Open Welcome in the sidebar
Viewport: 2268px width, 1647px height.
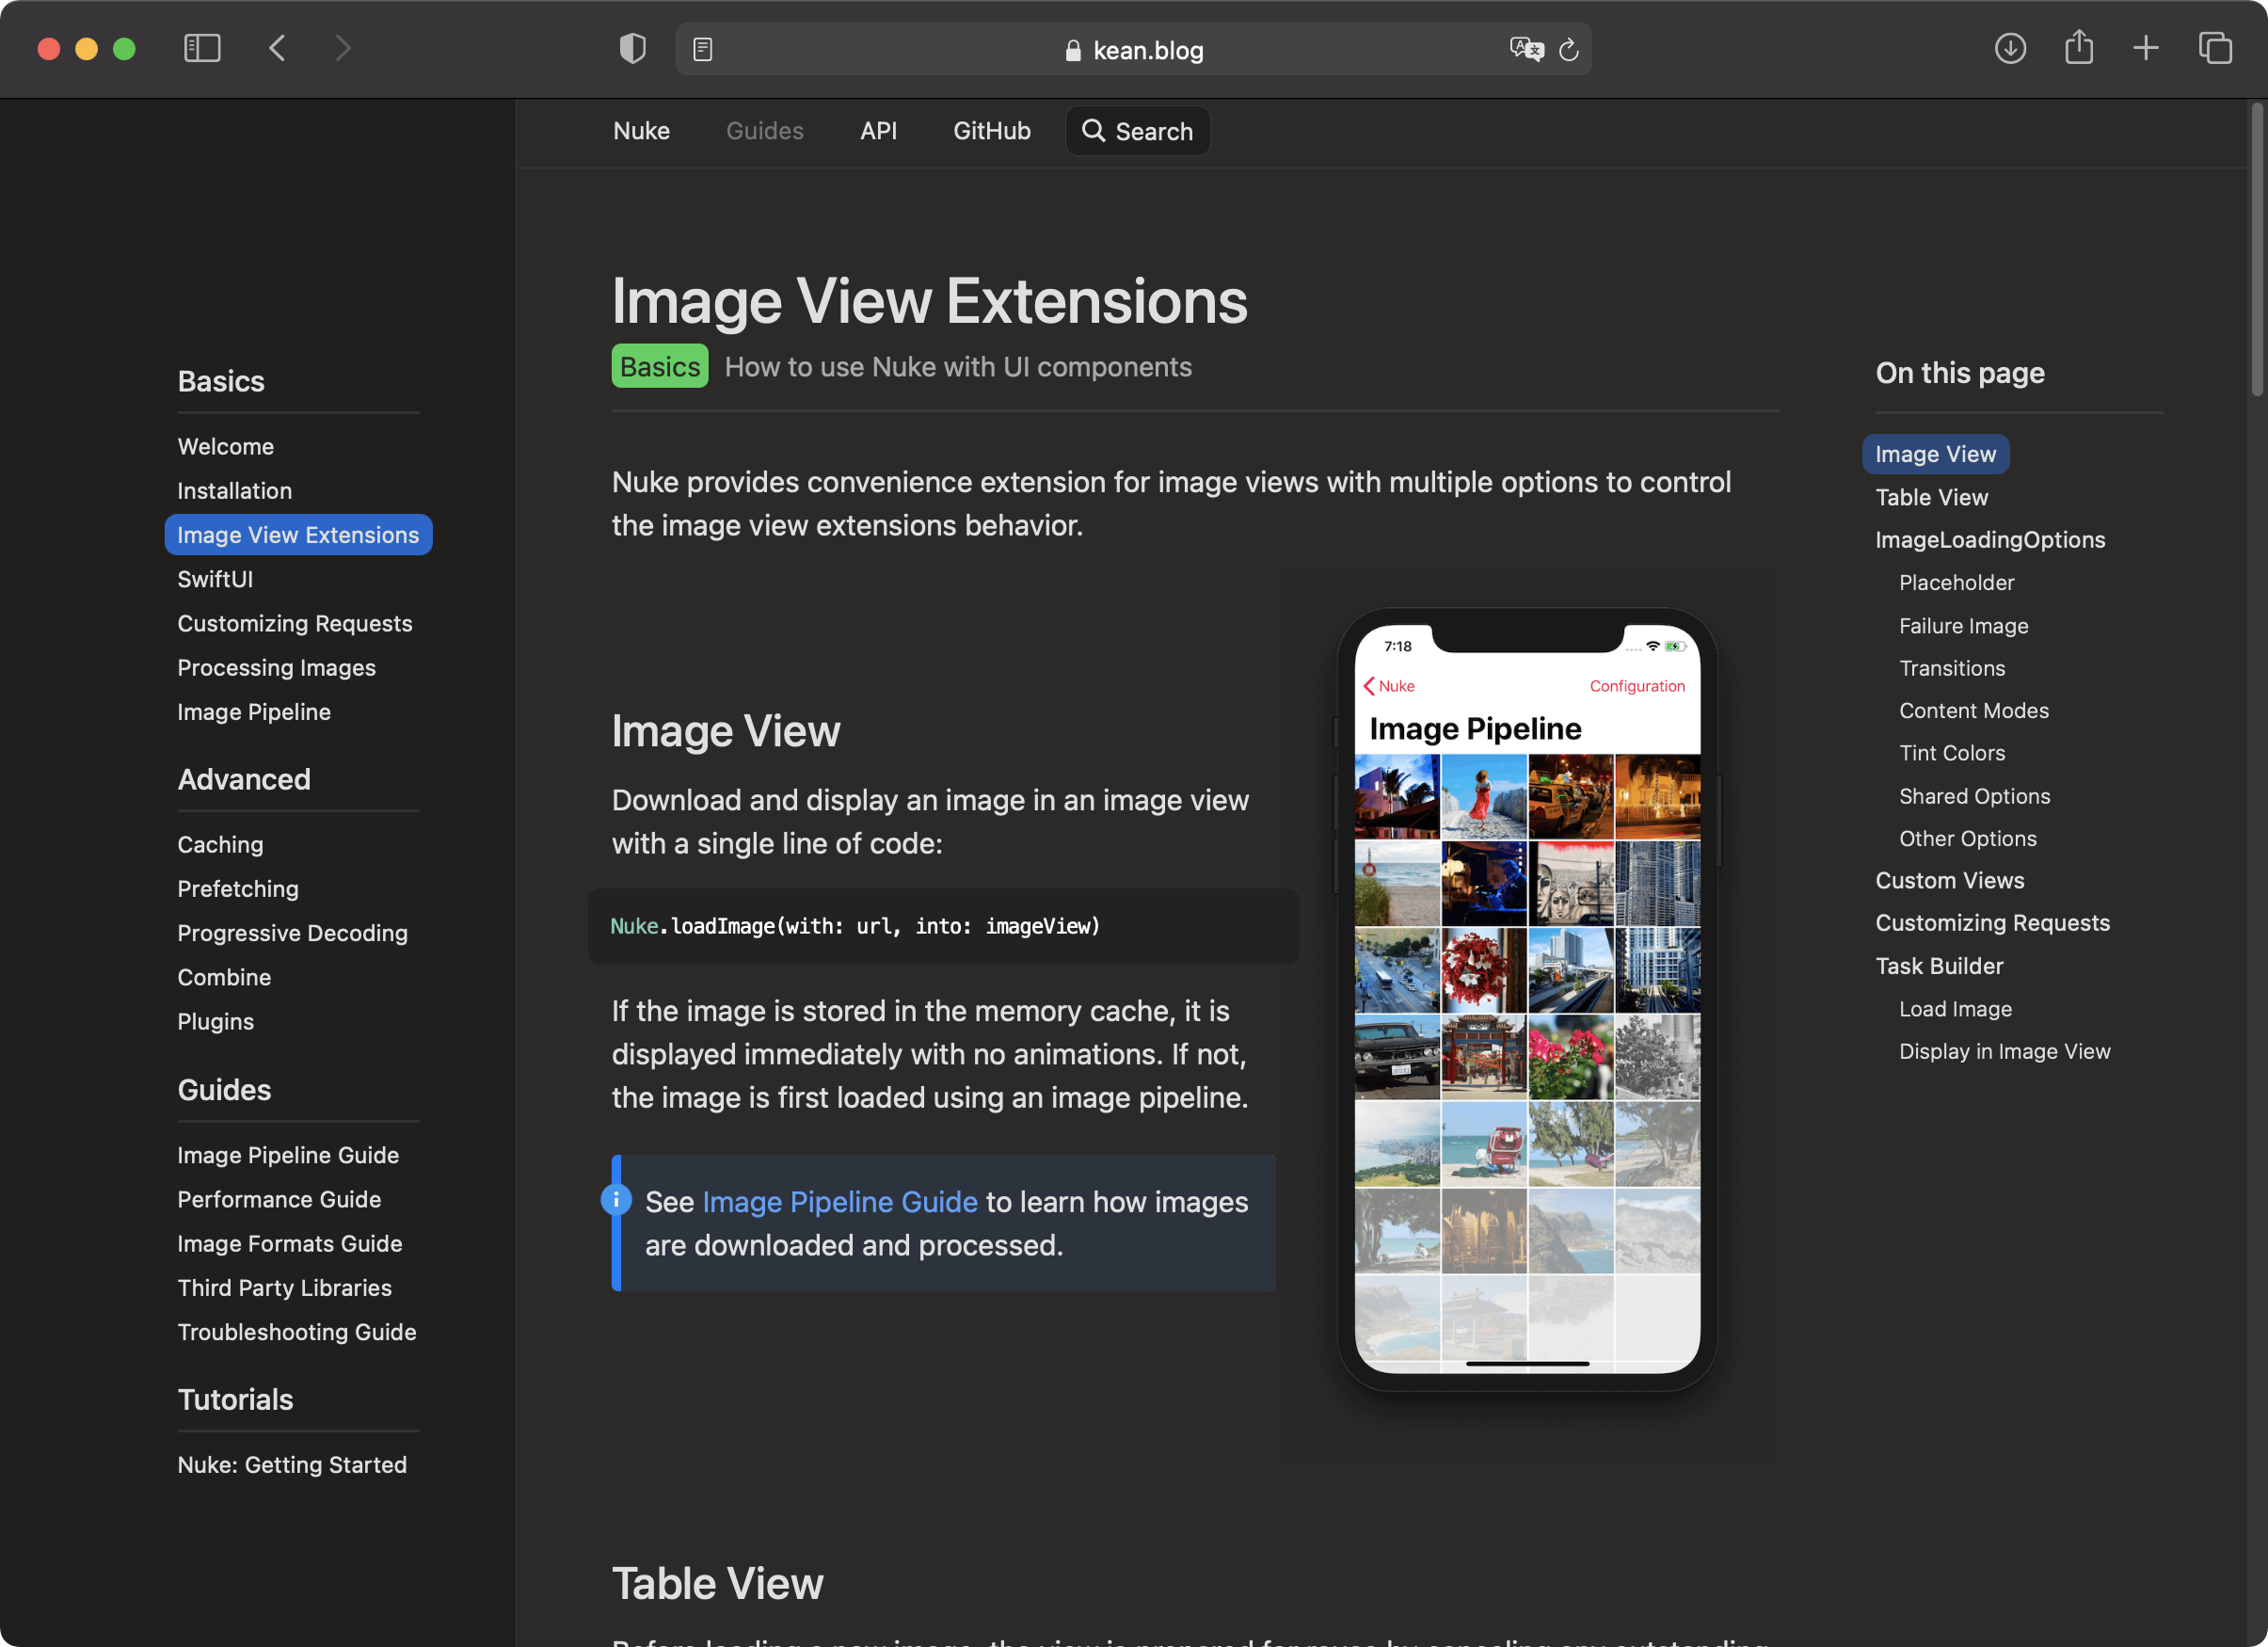click(x=225, y=447)
